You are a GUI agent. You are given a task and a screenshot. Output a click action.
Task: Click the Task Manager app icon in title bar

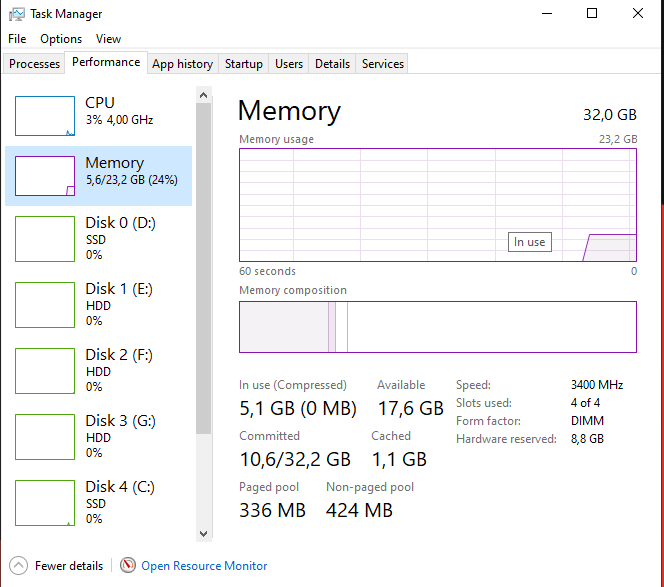click(17, 14)
